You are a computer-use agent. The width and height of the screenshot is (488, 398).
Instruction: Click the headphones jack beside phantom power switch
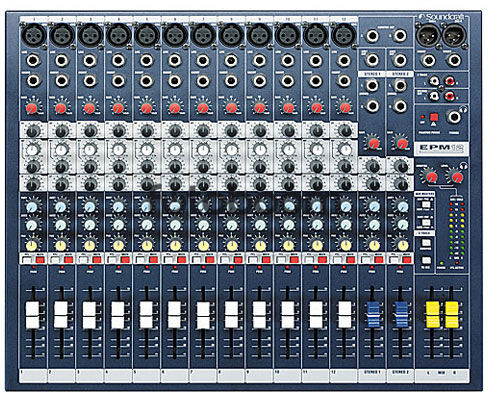pos(454,117)
